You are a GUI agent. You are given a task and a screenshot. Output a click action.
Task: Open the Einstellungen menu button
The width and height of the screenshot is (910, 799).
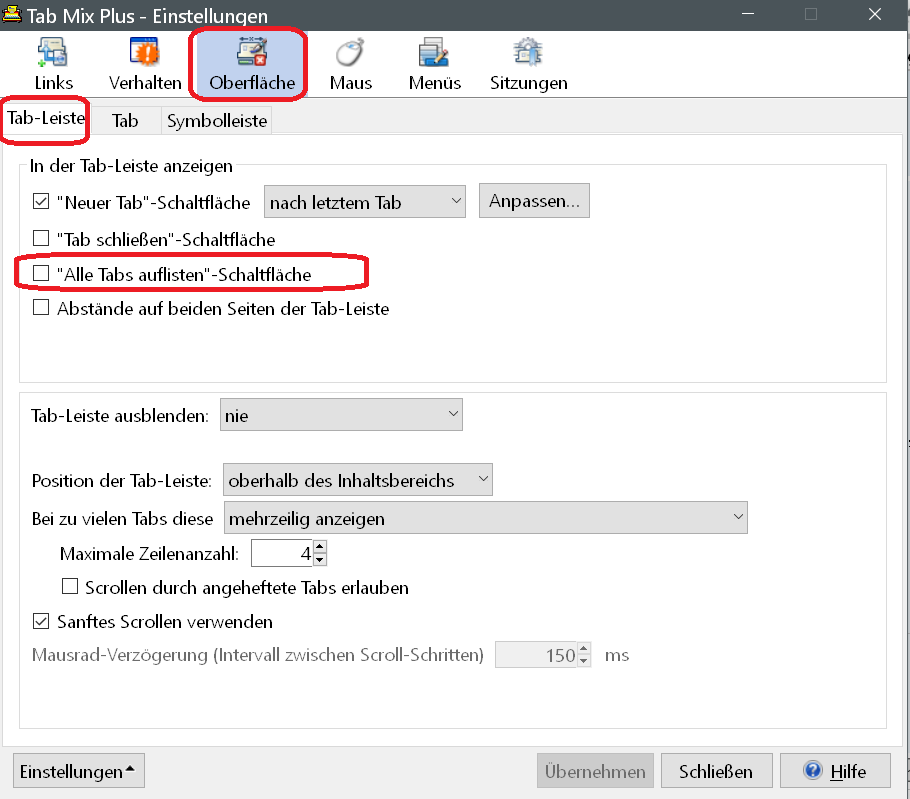pyautogui.click(x=79, y=771)
